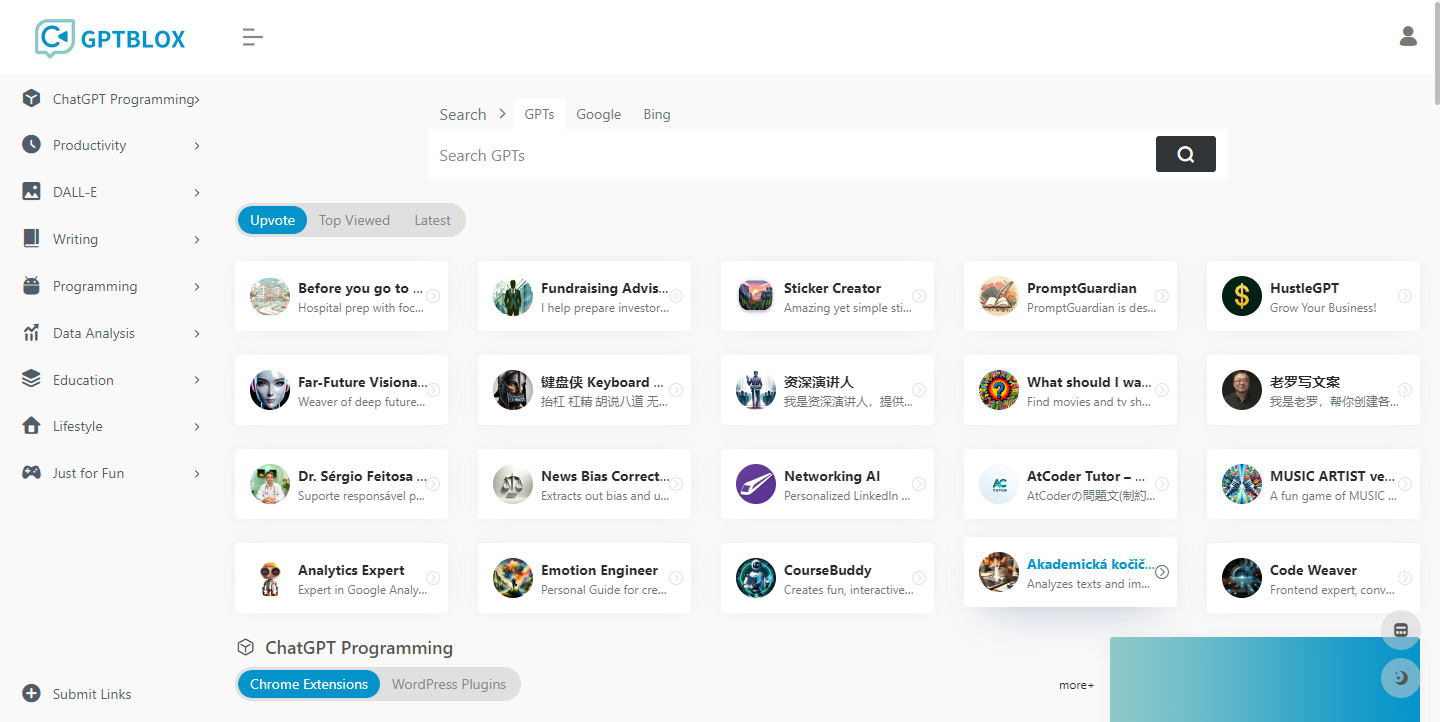Open the Fundraising Advisor card
This screenshot has height=722, width=1440.
(584, 296)
